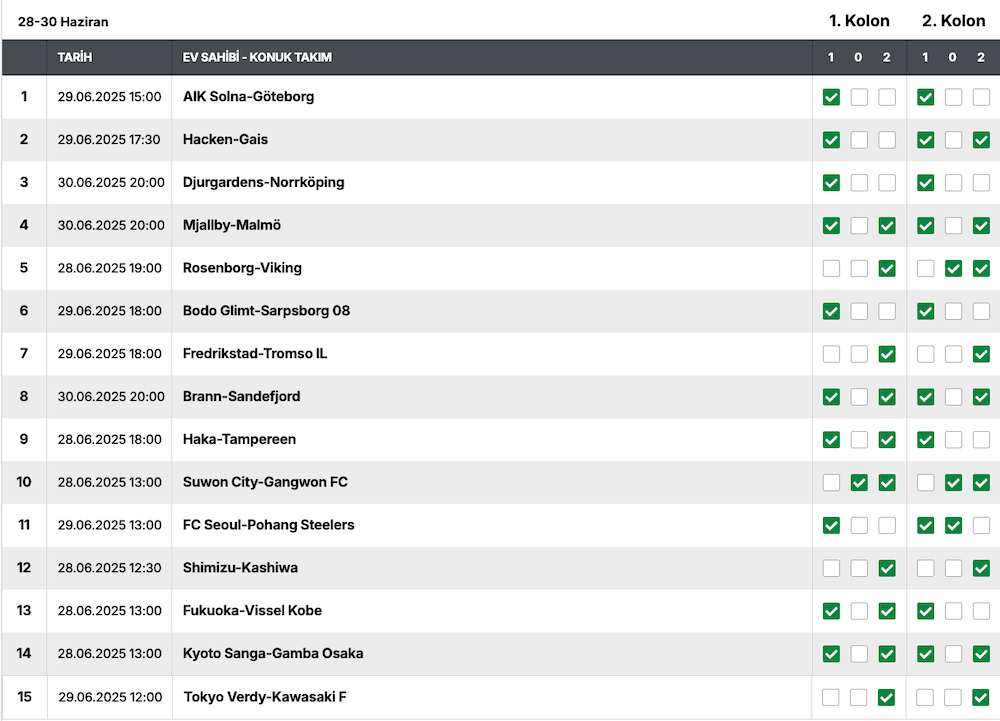Uncheck 1. Kolon draw box for Suwon City-Gangwon FC

click(x=859, y=483)
